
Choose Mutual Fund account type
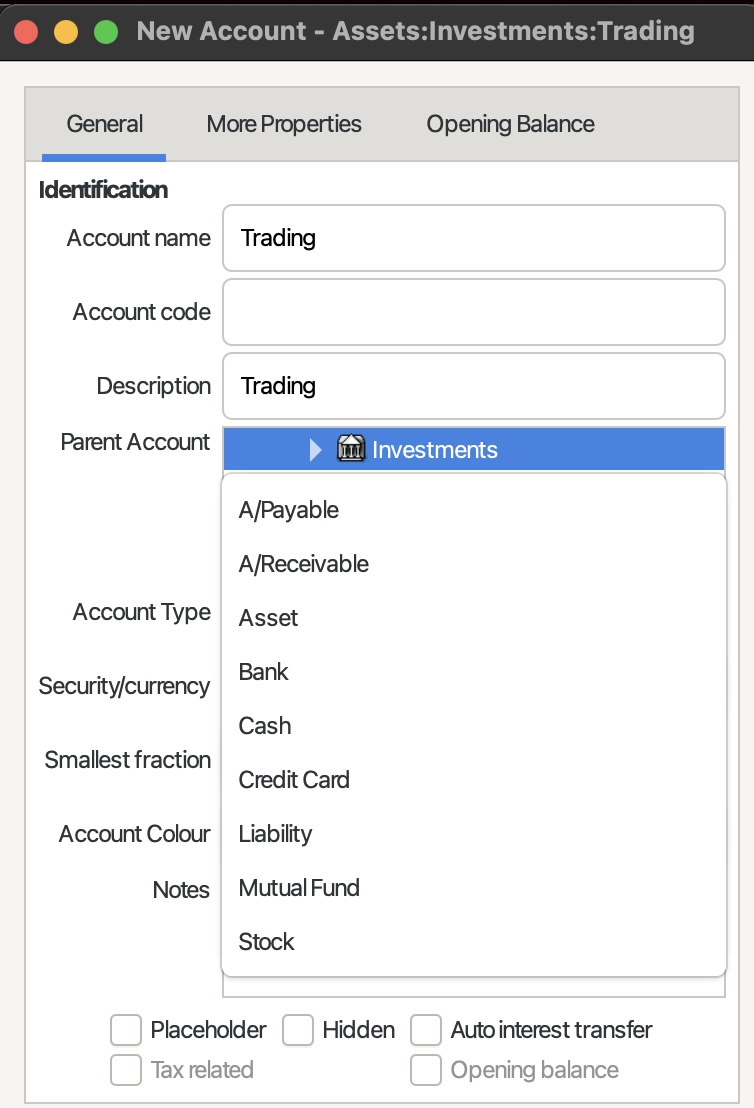coord(474,888)
